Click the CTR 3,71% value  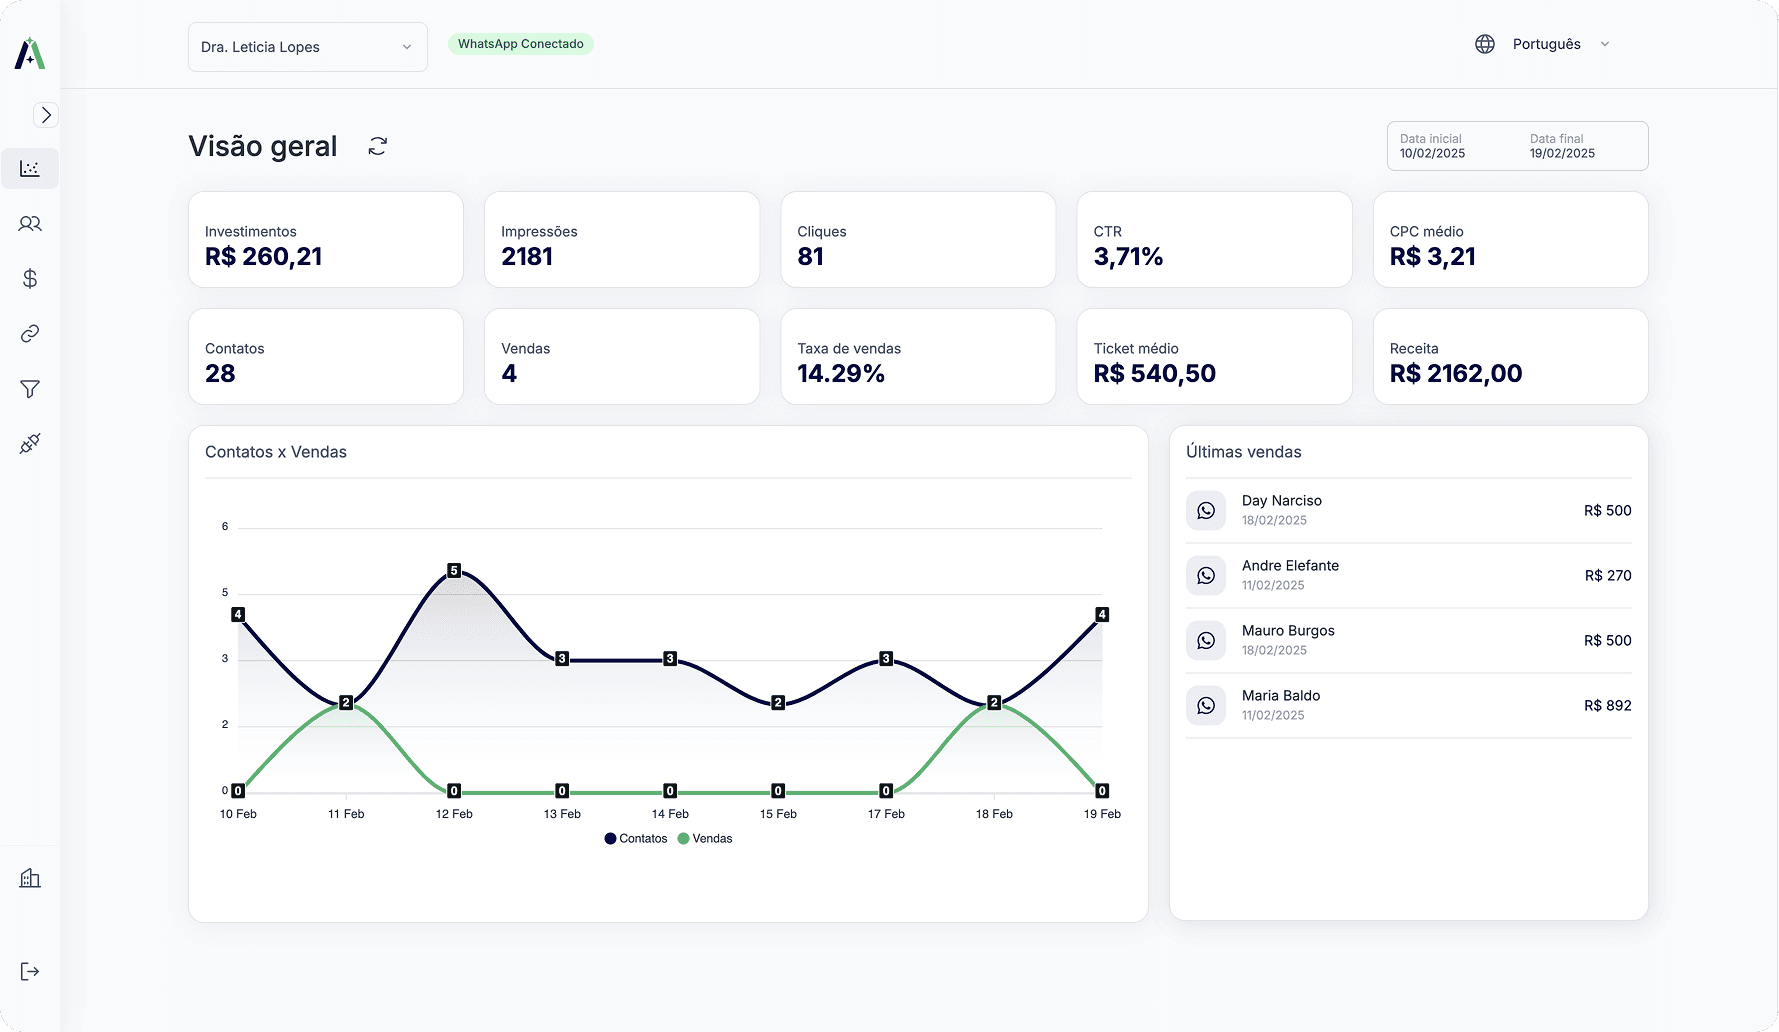[1129, 257]
